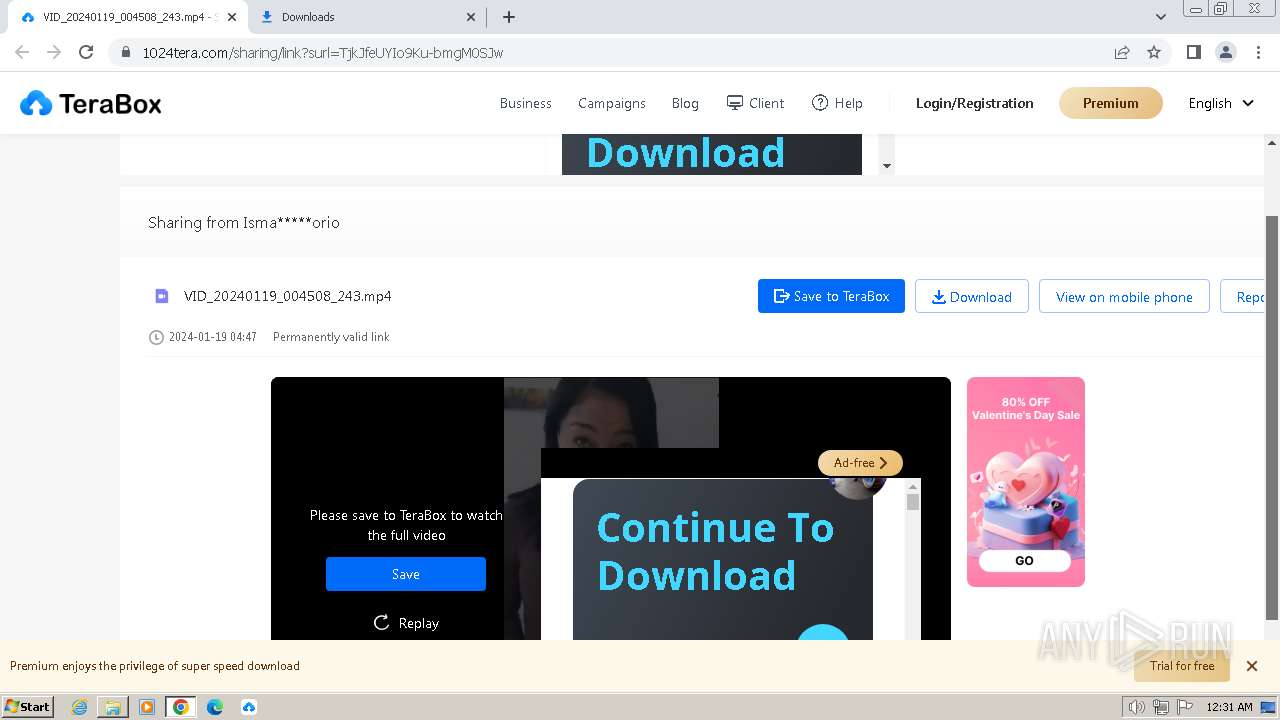
Task: Click the Ad-free badge
Action: [860, 463]
